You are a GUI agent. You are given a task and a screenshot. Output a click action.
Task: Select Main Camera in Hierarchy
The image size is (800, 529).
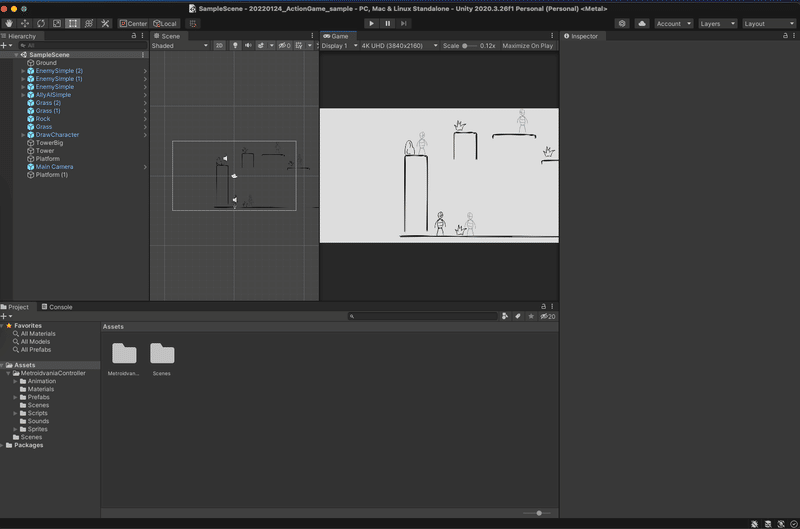54,167
